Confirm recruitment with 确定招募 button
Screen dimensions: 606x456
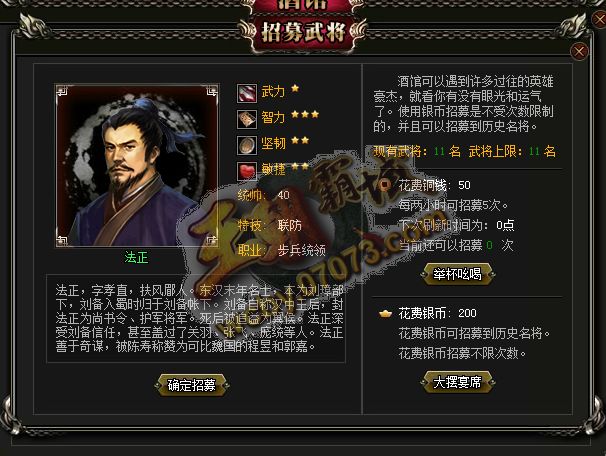click(192, 385)
